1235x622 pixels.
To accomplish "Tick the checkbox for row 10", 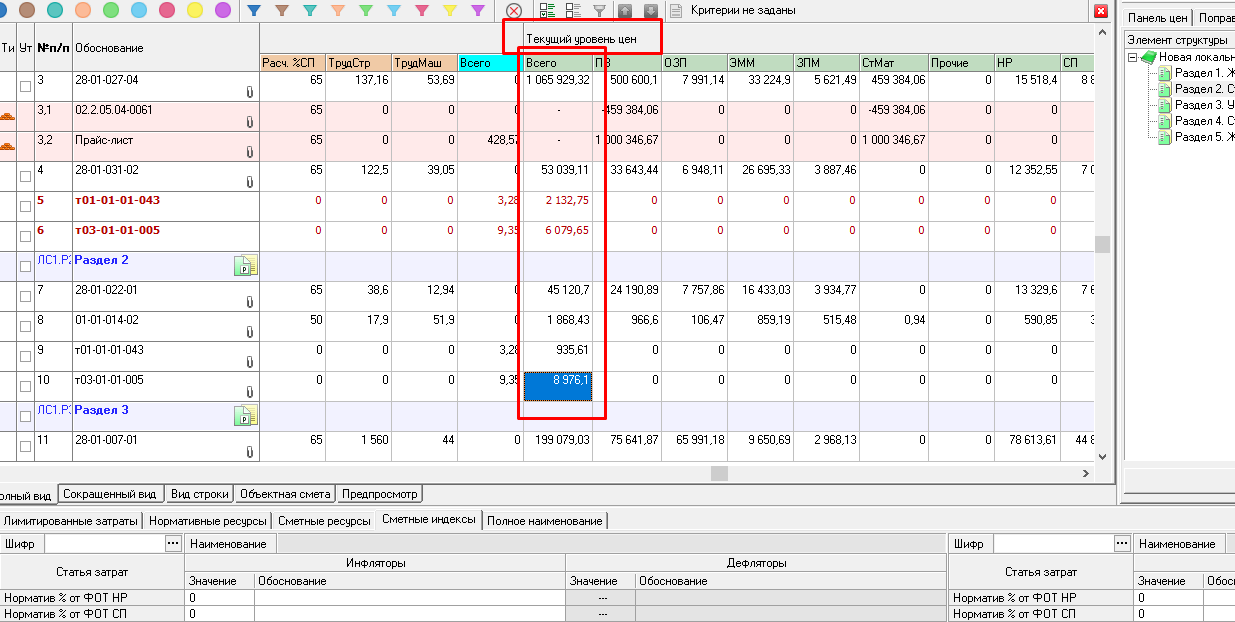I will point(26,386).
